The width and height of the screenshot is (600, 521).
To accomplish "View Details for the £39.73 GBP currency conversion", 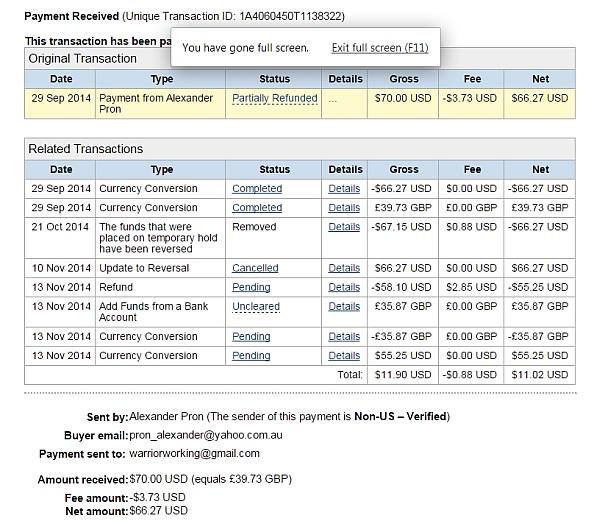I will click(344, 208).
